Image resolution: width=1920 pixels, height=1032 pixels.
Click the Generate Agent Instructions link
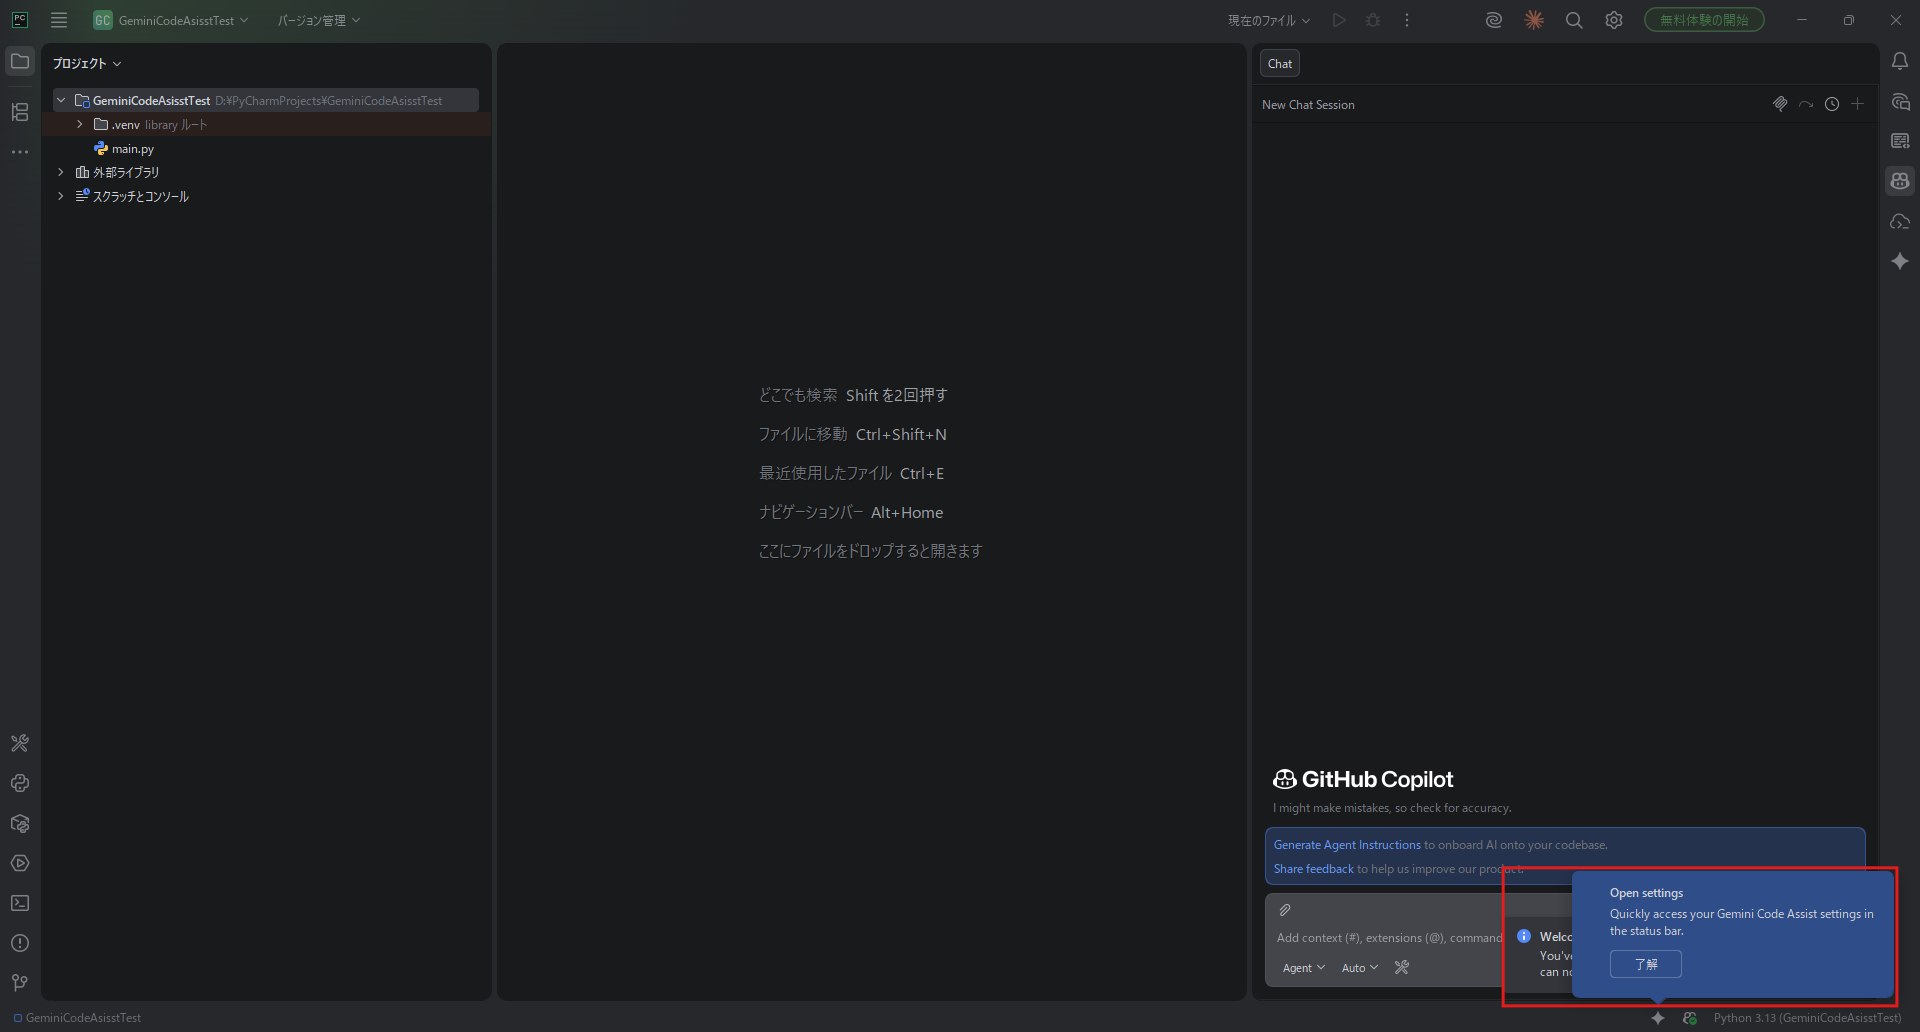click(x=1346, y=845)
